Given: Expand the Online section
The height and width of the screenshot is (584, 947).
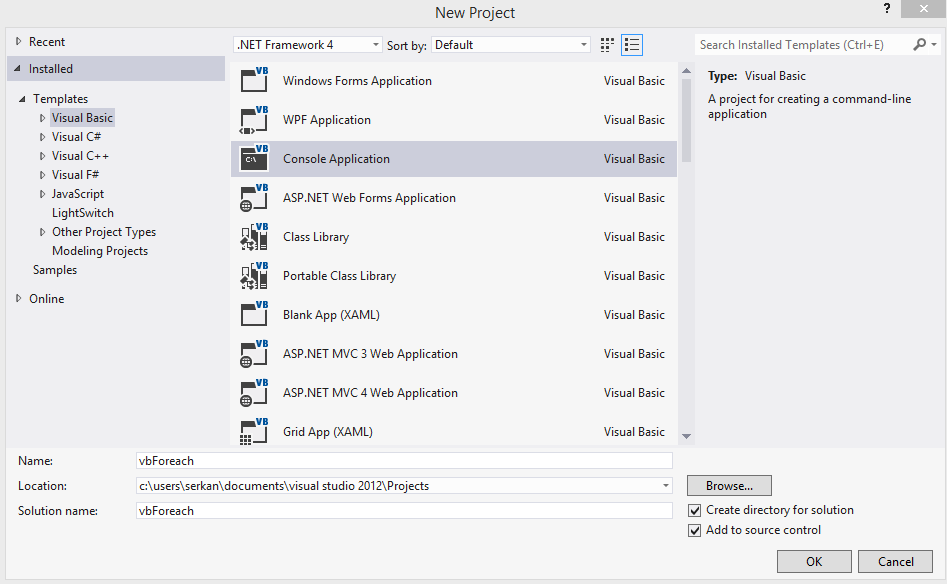Looking at the screenshot, I should 19,298.
